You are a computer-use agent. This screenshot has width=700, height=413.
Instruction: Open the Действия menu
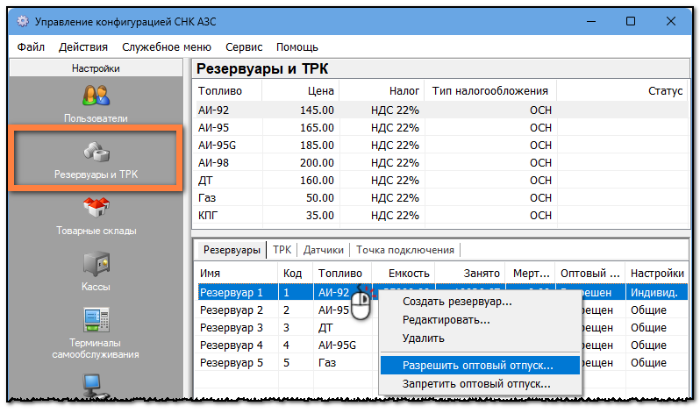pos(83,47)
